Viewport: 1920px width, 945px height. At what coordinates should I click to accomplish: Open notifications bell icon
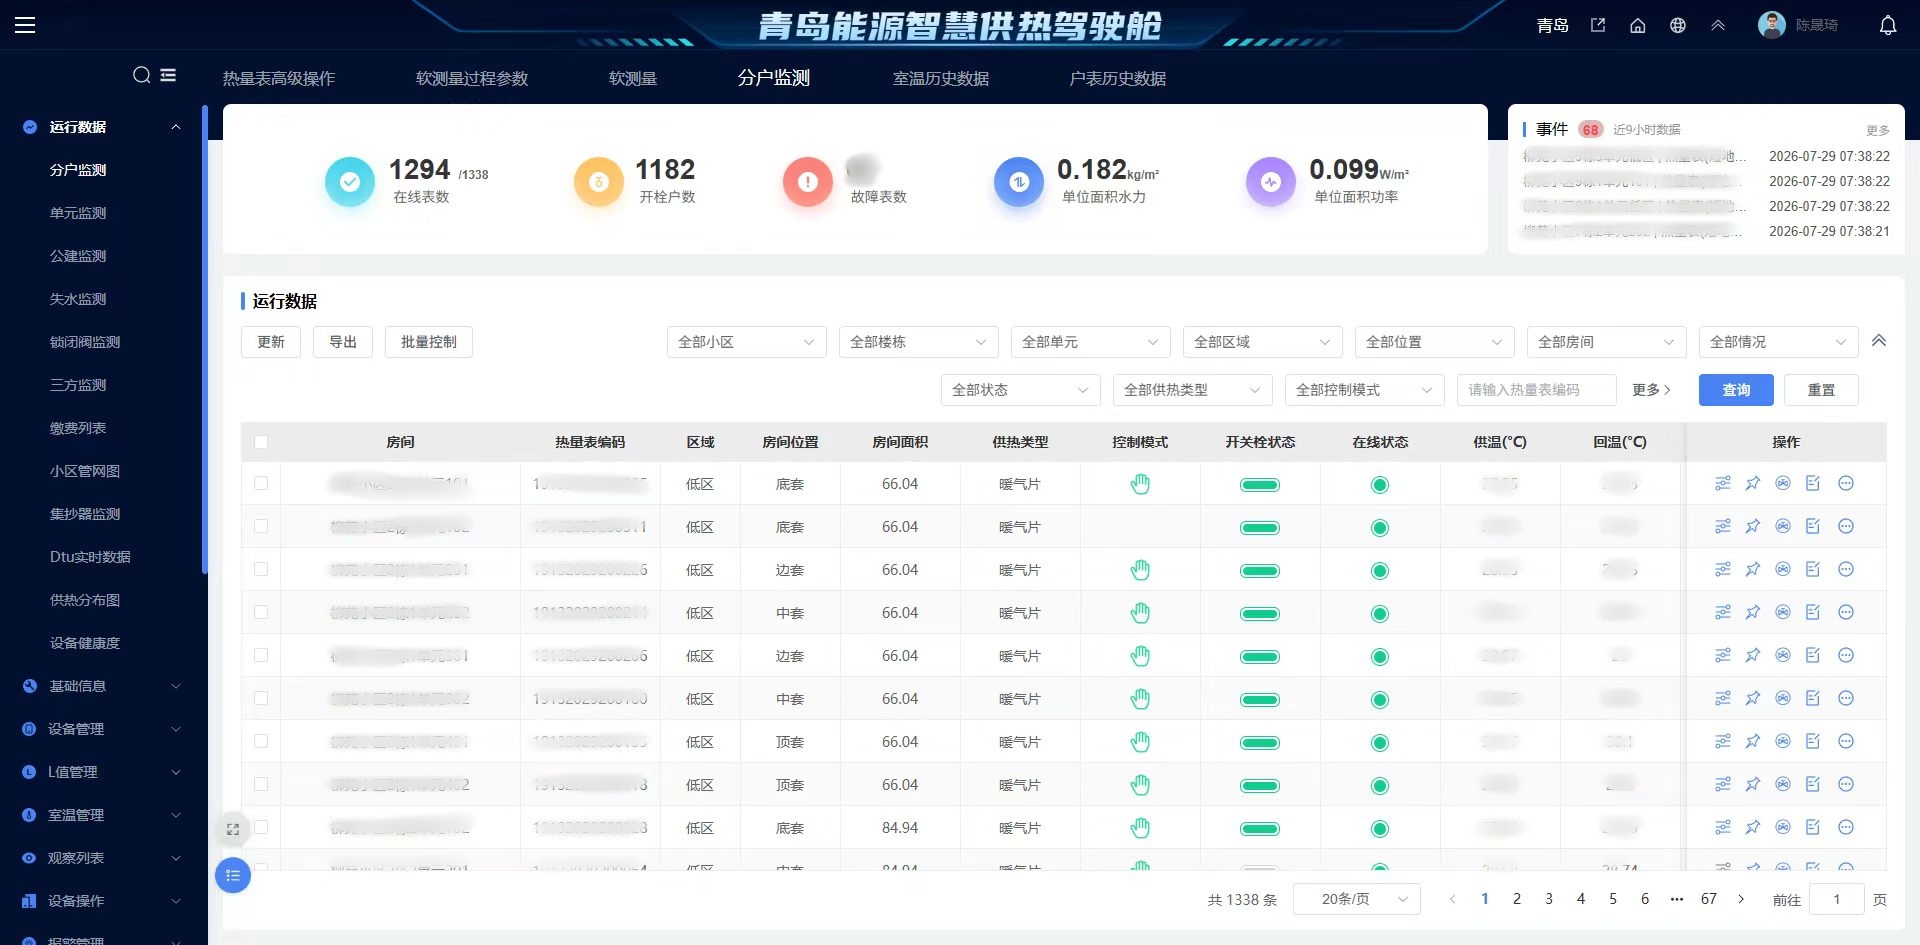1888,25
